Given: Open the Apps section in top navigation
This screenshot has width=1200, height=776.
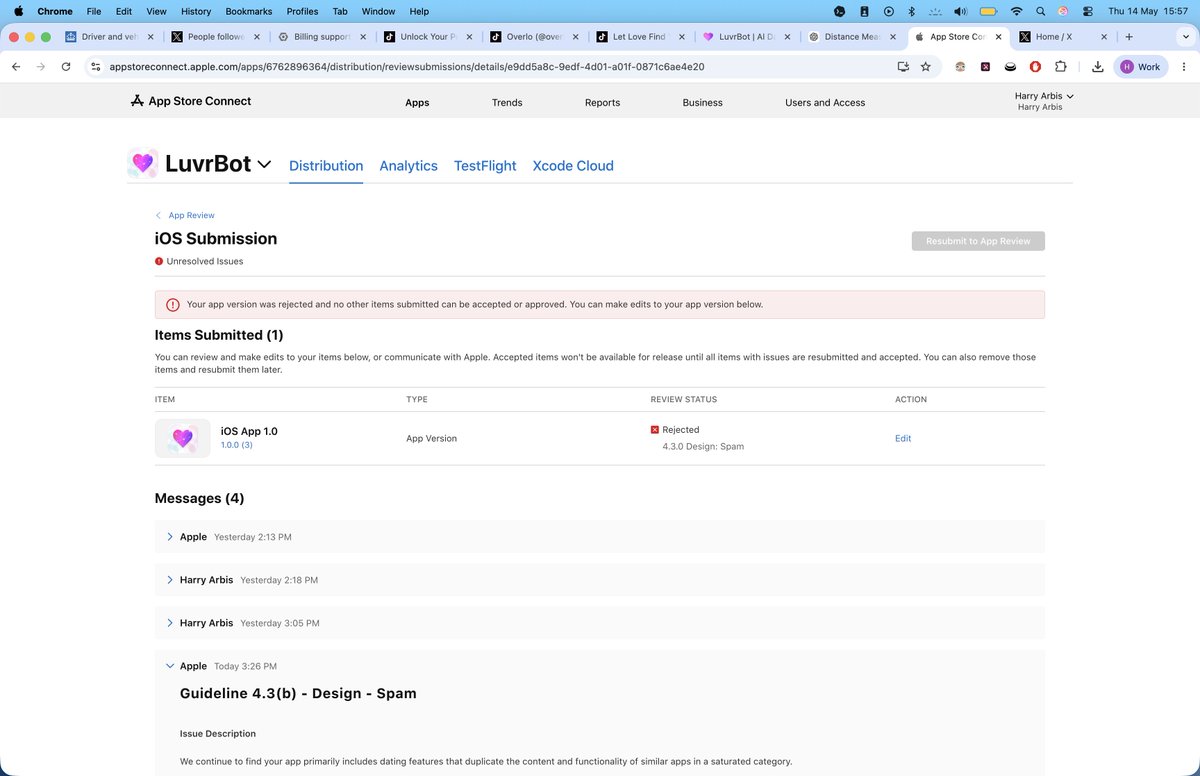Looking at the screenshot, I should [x=417, y=102].
